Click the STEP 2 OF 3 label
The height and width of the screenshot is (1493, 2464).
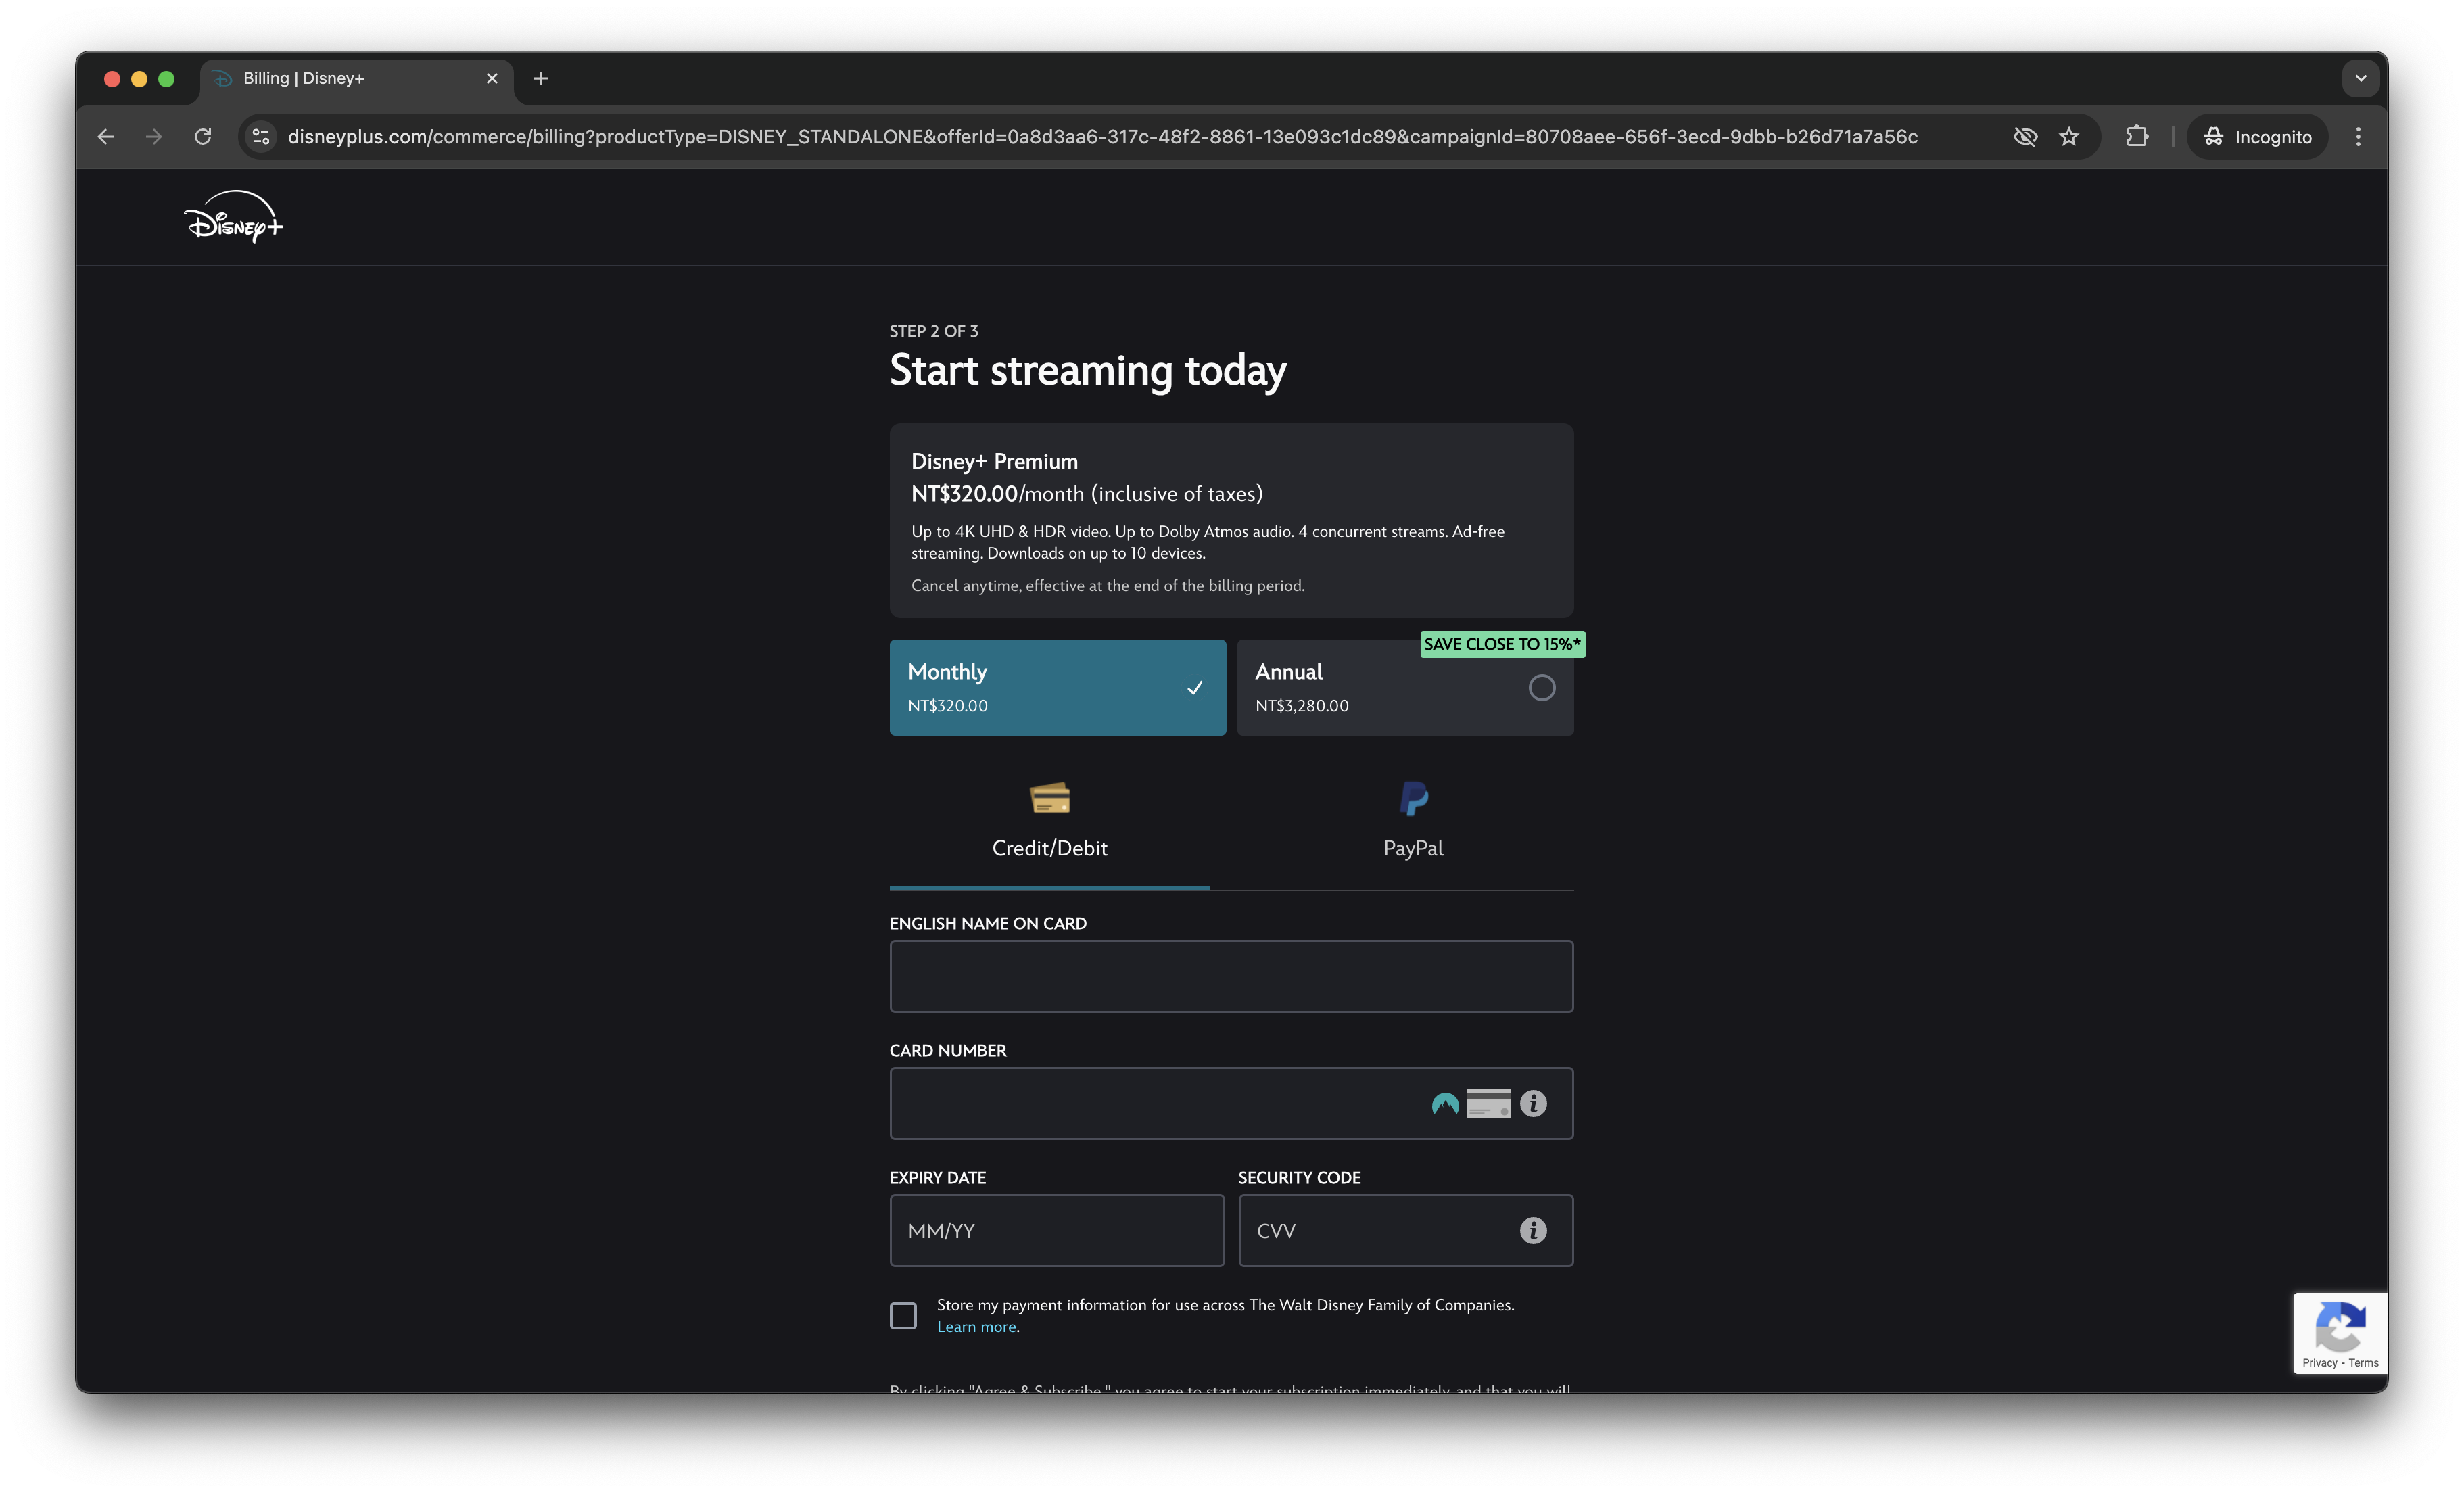tap(933, 331)
